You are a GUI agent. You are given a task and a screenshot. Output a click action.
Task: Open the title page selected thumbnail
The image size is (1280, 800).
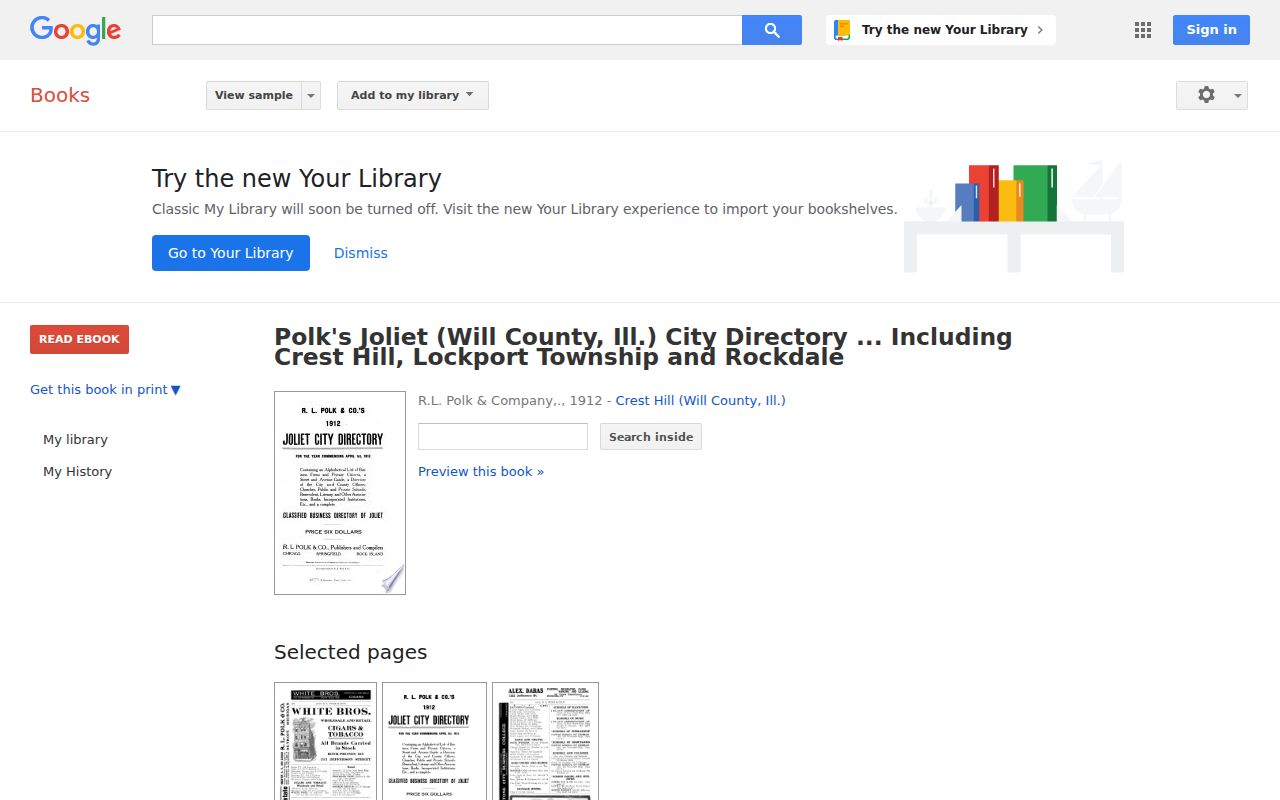434,741
